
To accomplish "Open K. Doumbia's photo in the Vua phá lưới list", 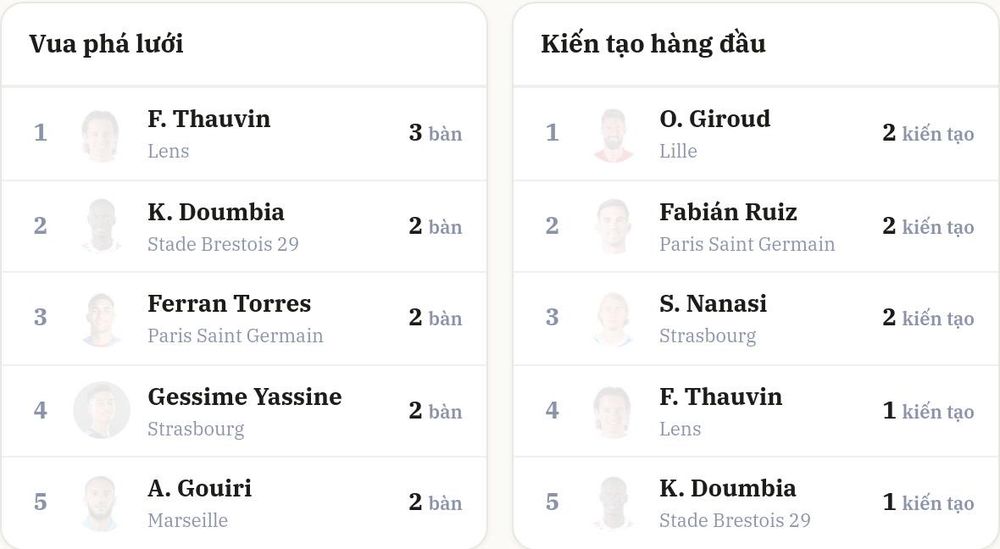I will (x=101, y=226).
